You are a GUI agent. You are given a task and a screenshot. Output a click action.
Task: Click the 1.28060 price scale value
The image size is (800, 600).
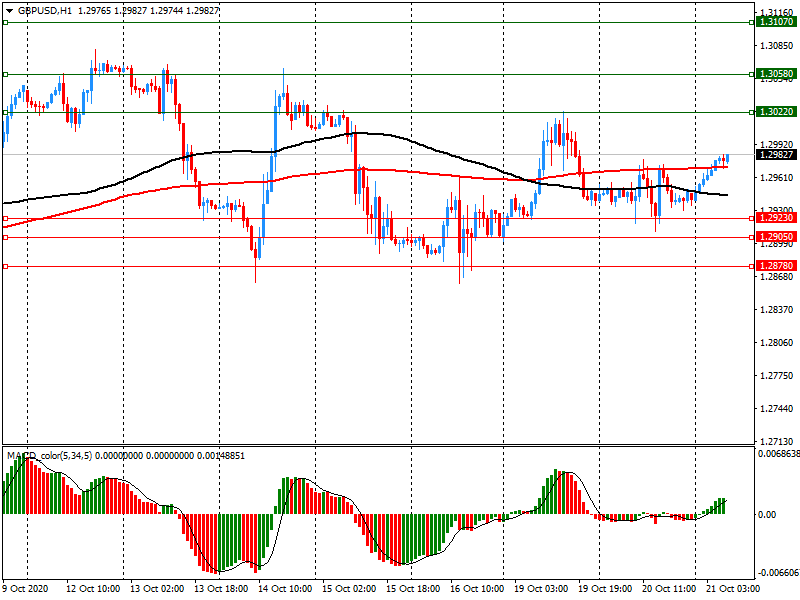click(777, 342)
